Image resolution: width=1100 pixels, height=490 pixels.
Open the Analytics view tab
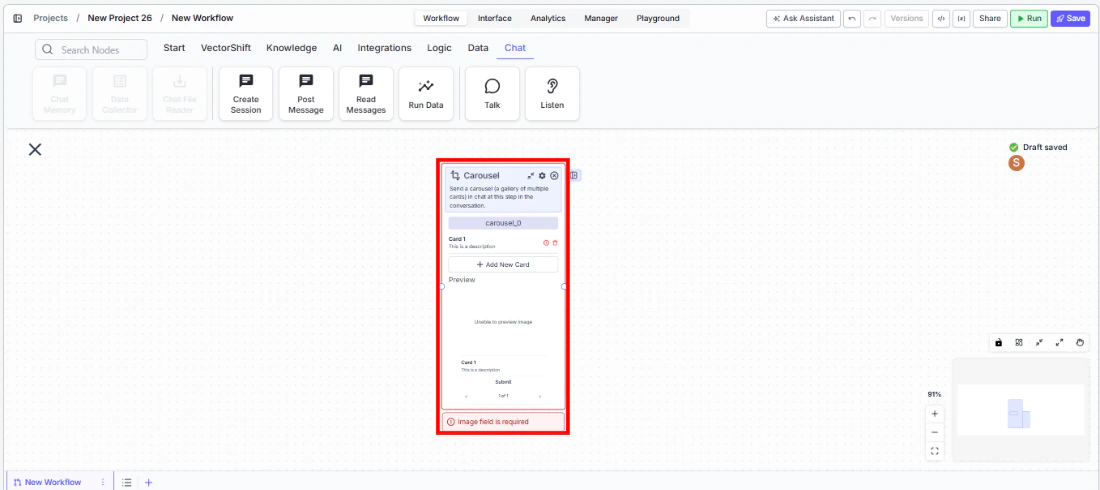548,18
